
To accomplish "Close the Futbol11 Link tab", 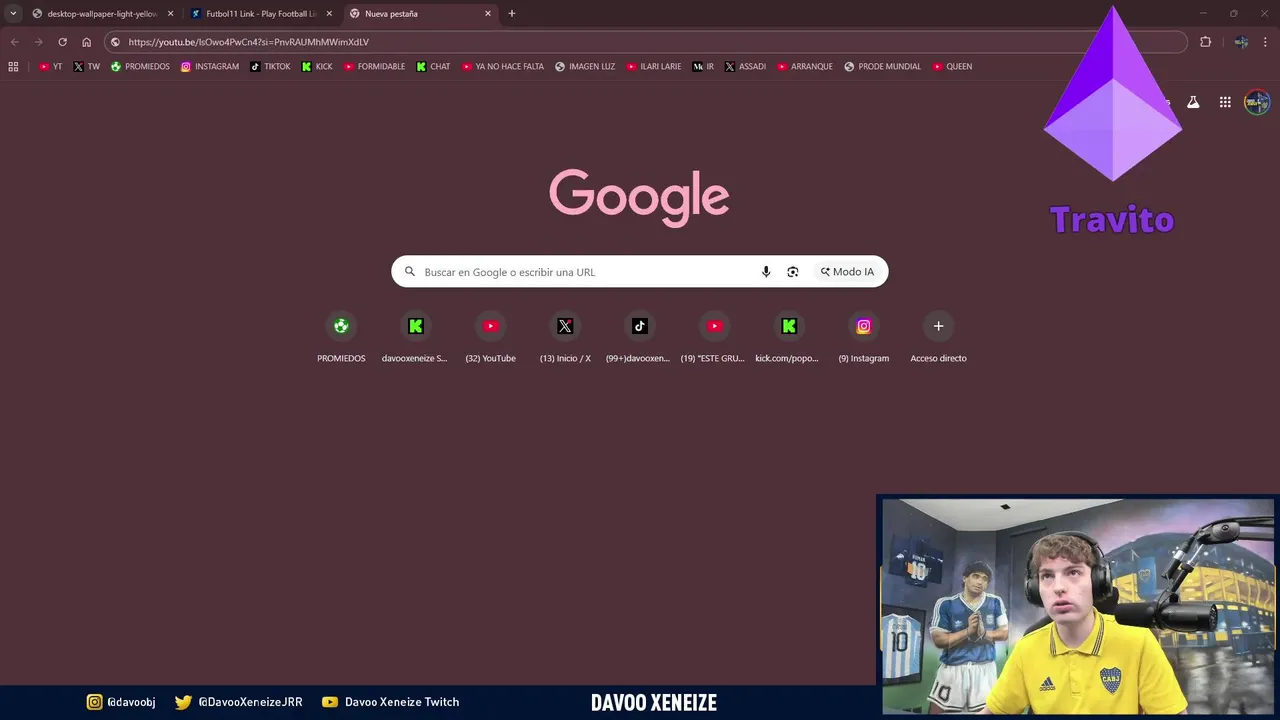I will point(329,14).
